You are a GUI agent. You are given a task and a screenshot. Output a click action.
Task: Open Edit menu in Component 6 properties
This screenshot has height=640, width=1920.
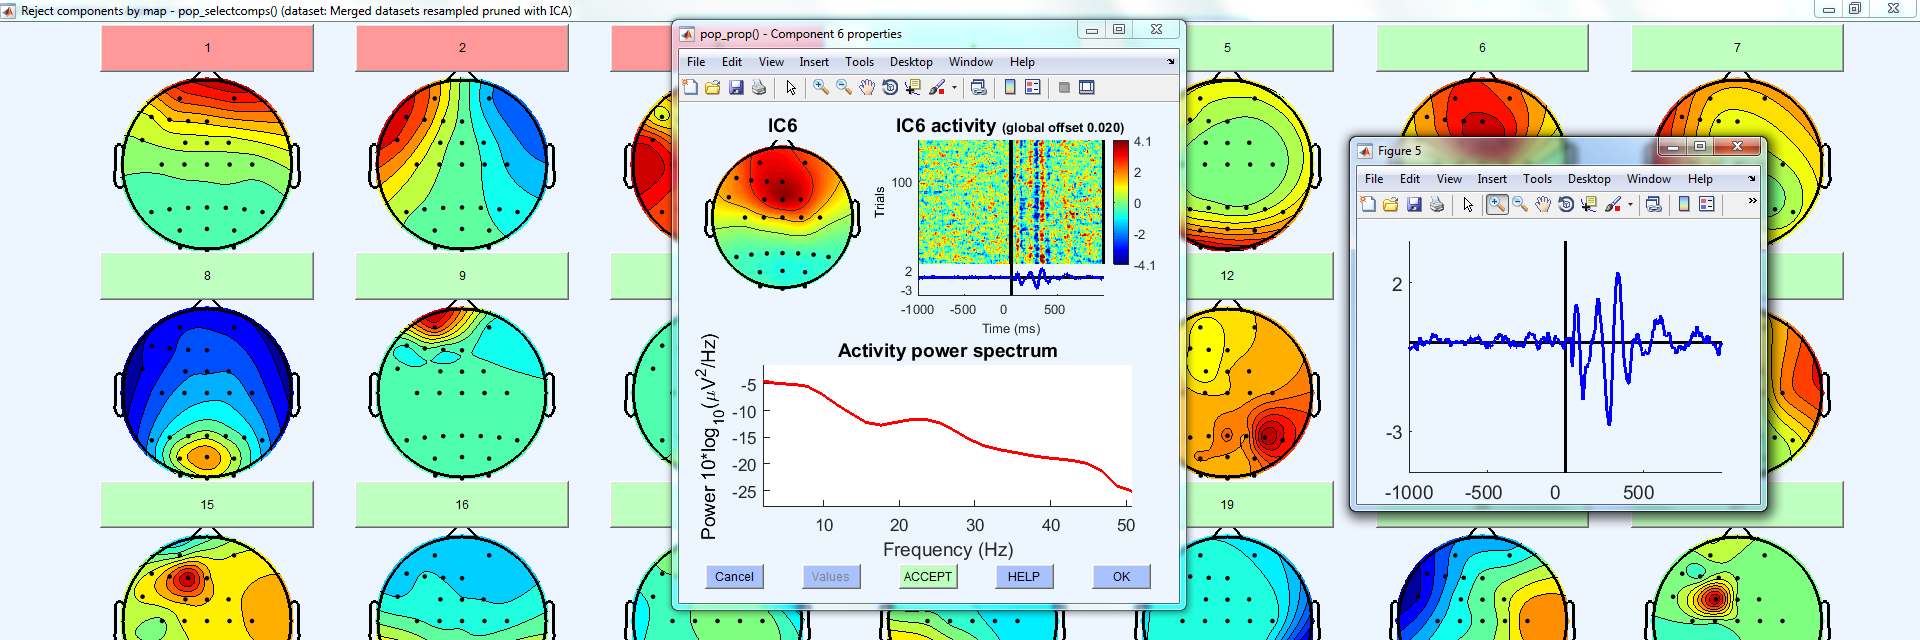(x=732, y=62)
